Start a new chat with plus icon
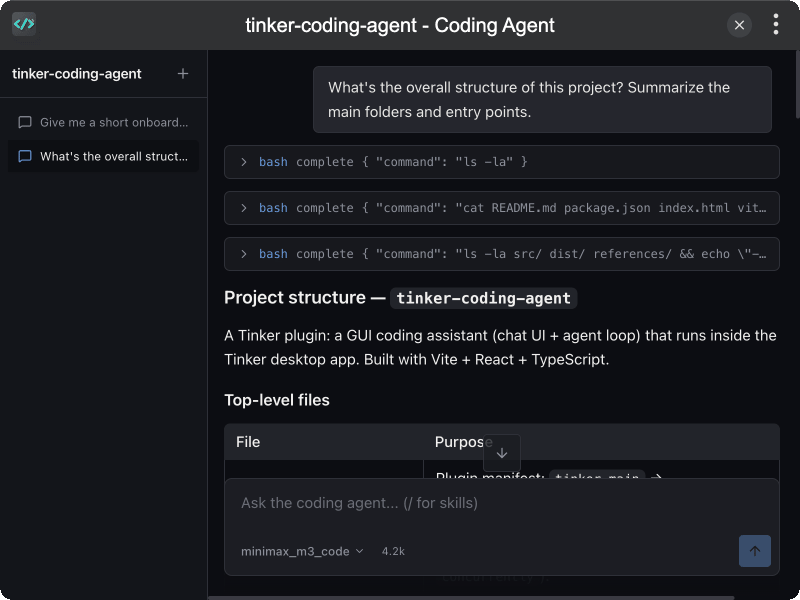Viewport: 800px width, 600px height. pyautogui.click(x=183, y=73)
